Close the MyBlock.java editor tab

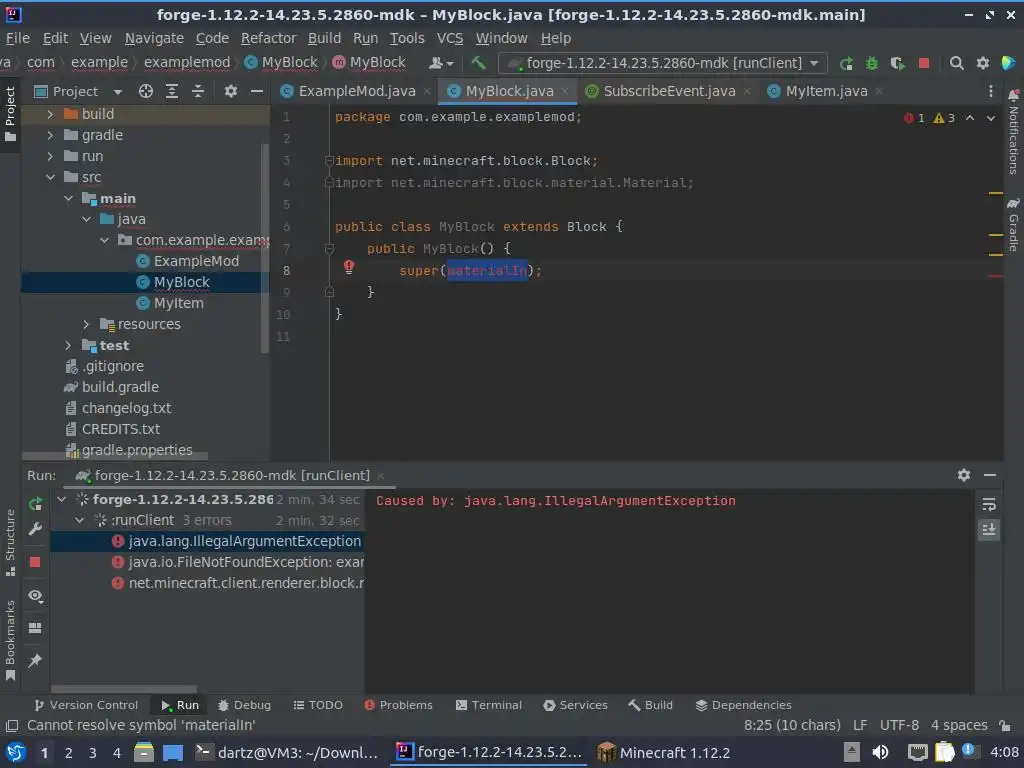(x=565, y=91)
